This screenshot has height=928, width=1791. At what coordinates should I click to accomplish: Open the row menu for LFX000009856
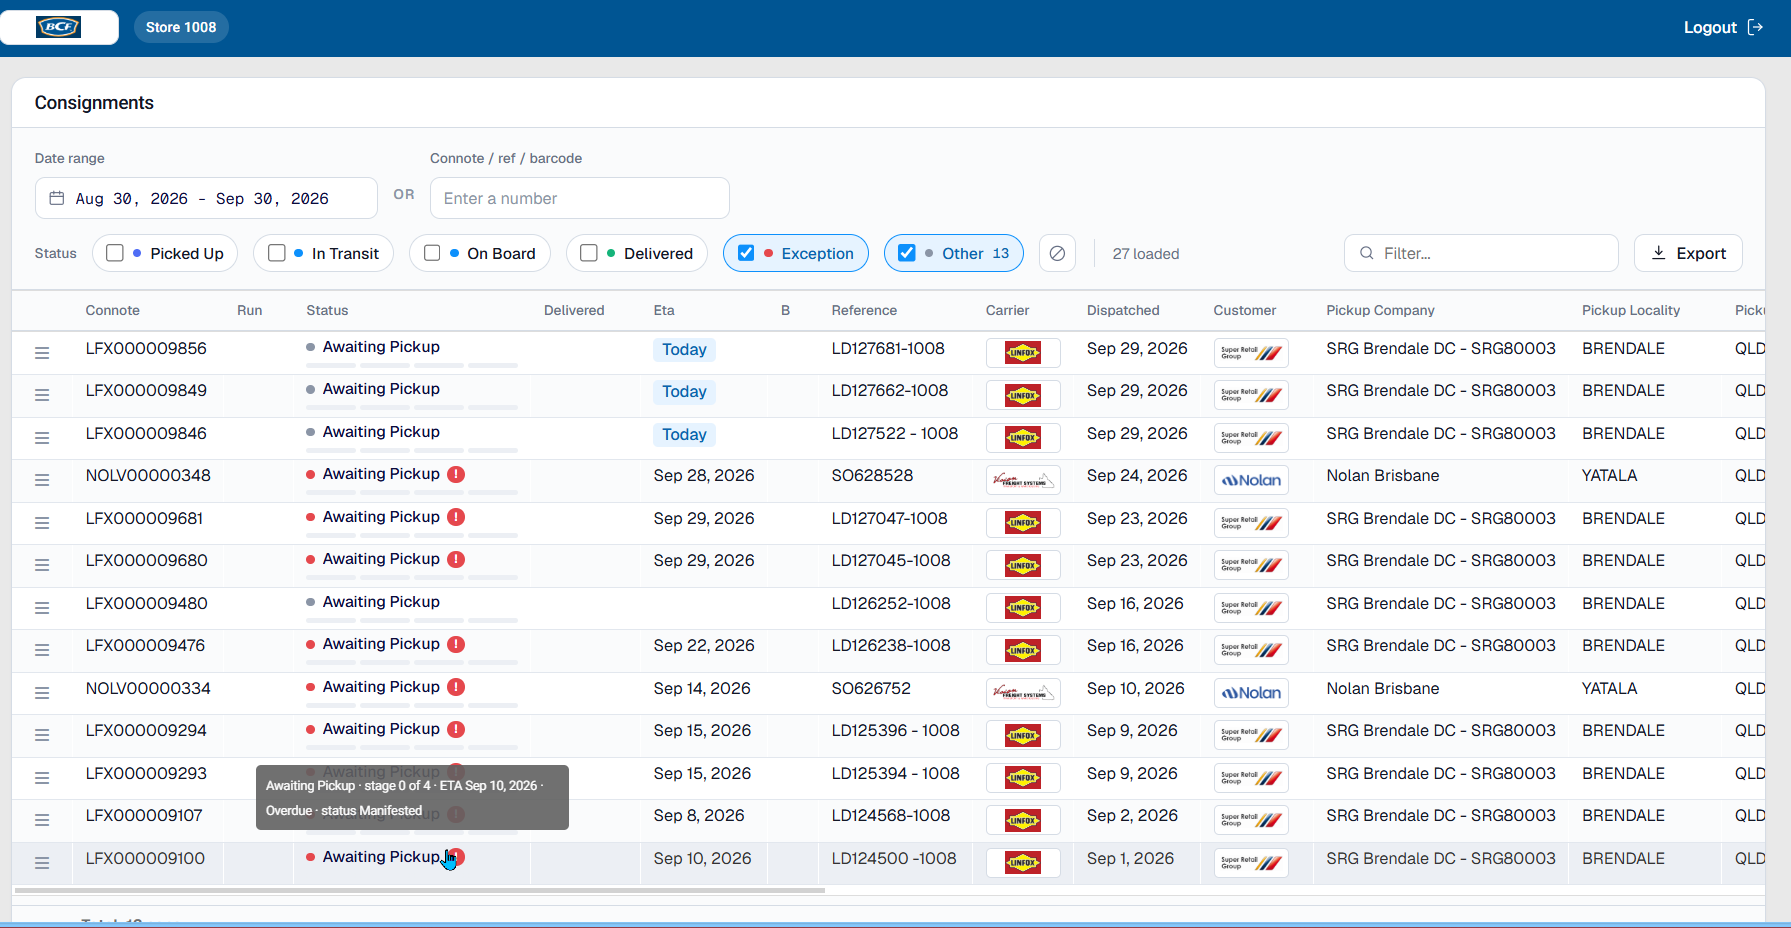pyautogui.click(x=42, y=353)
